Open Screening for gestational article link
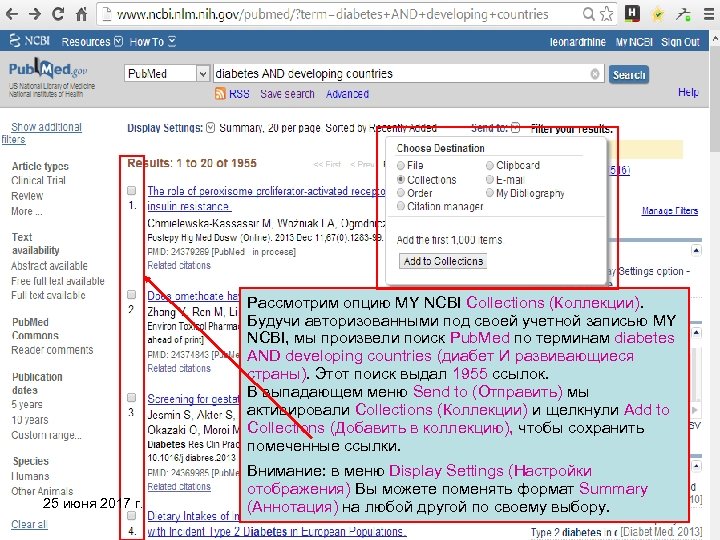 click(193, 399)
